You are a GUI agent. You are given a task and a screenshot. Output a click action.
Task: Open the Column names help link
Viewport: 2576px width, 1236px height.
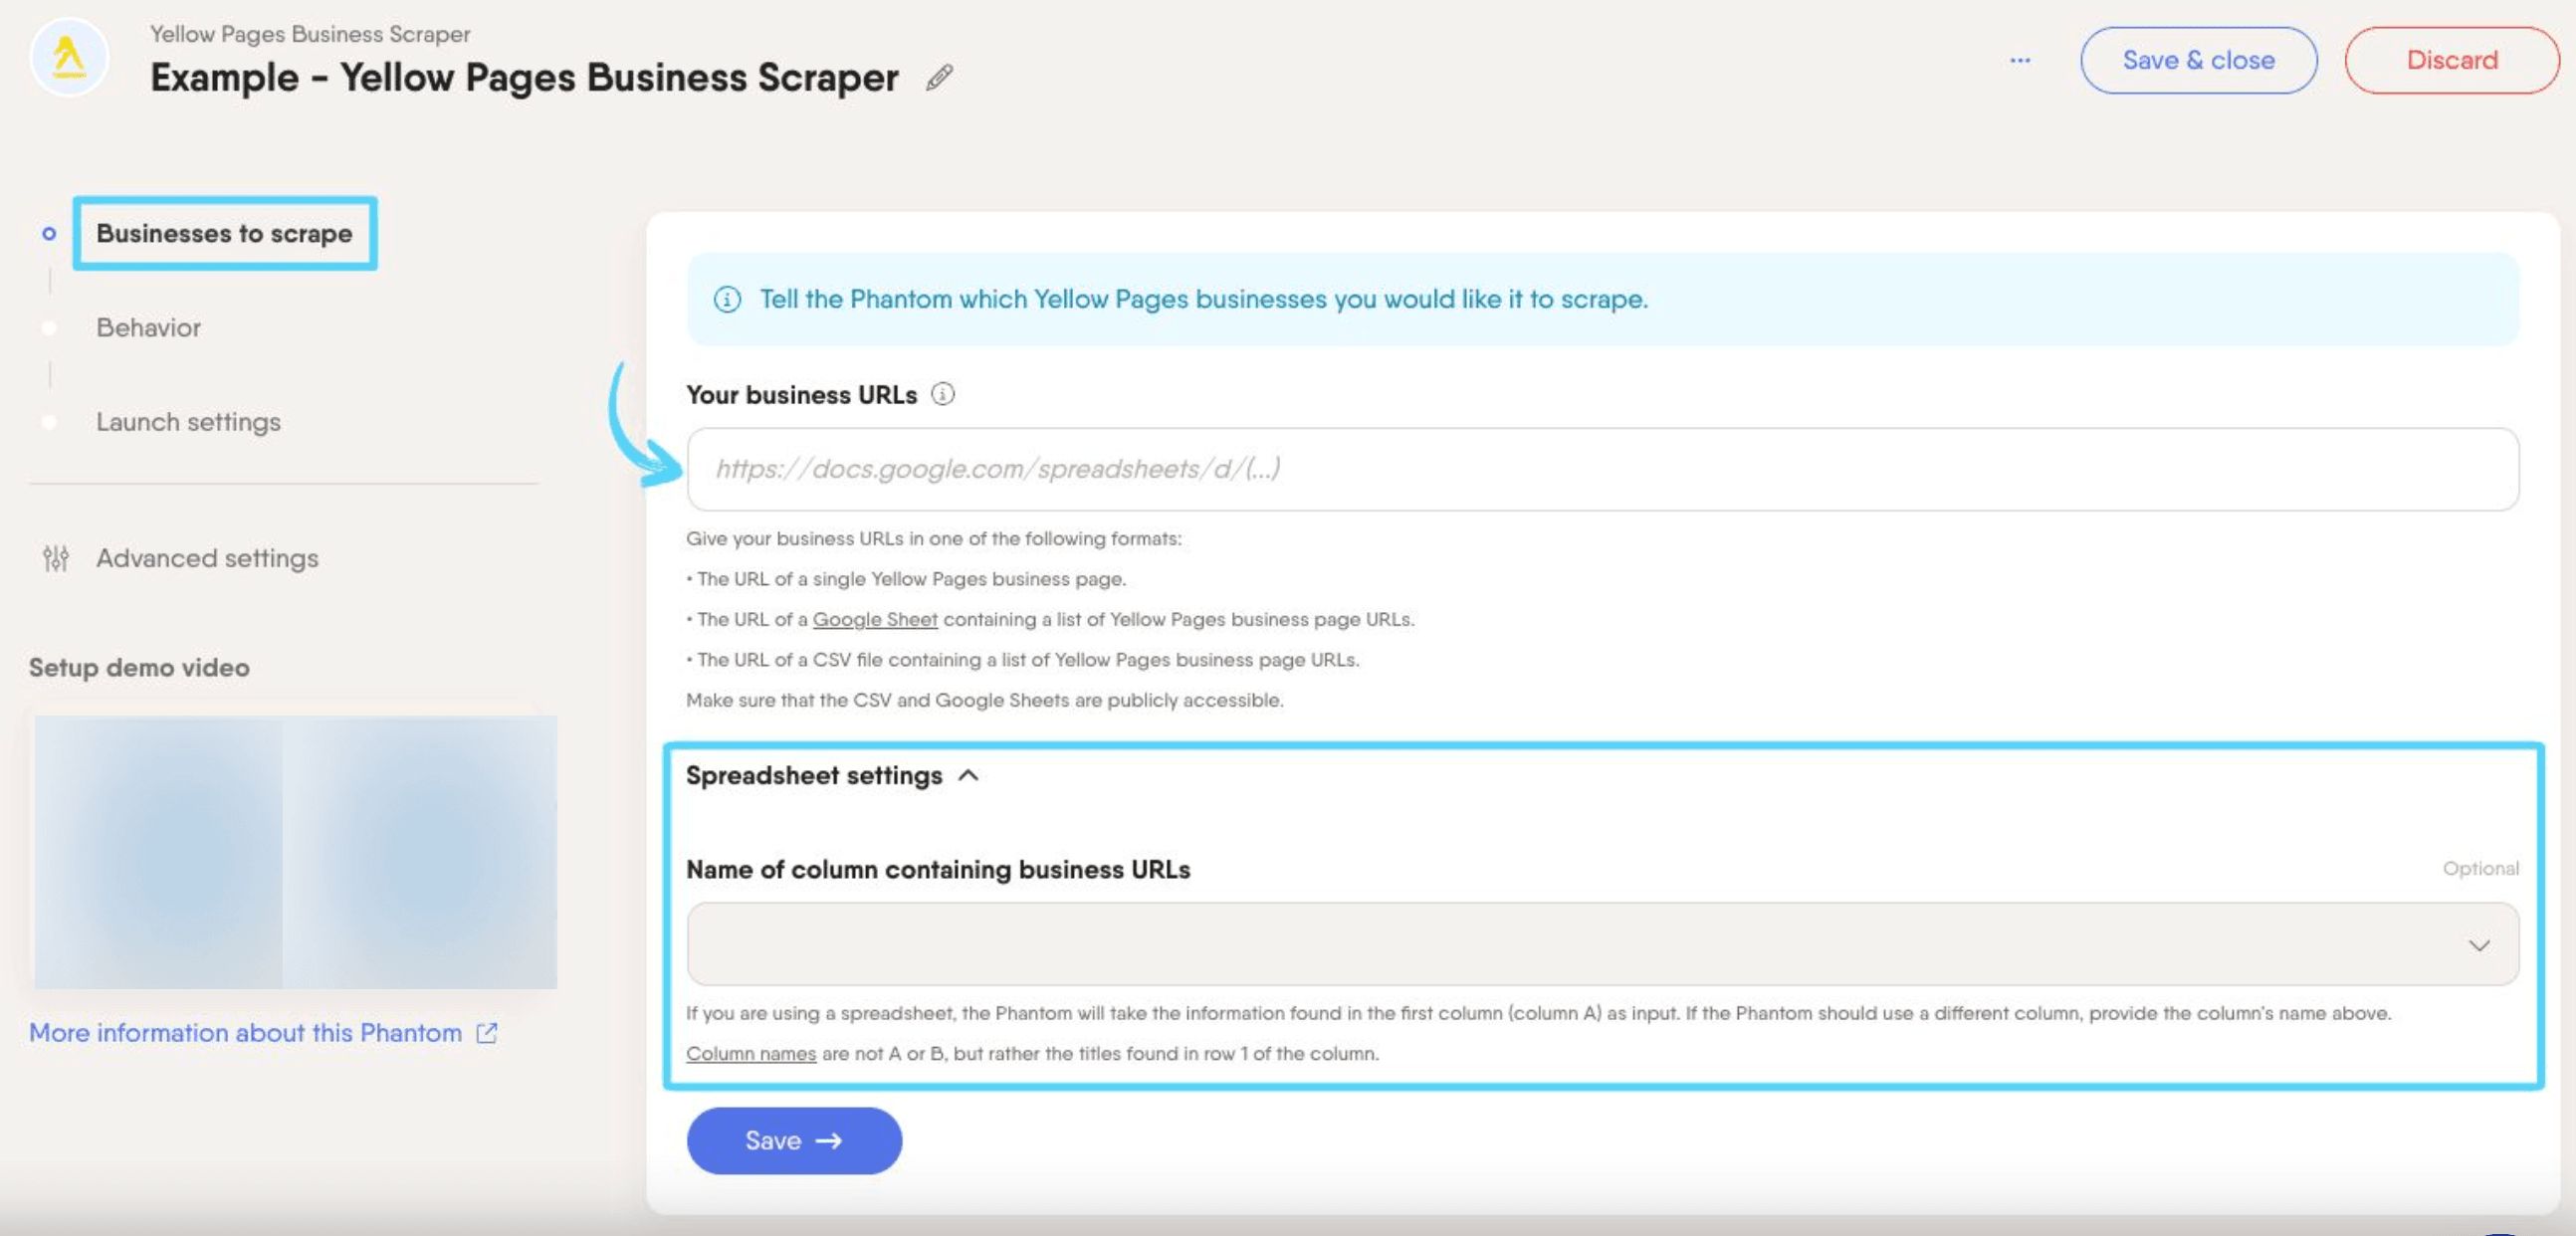pos(751,1053)
